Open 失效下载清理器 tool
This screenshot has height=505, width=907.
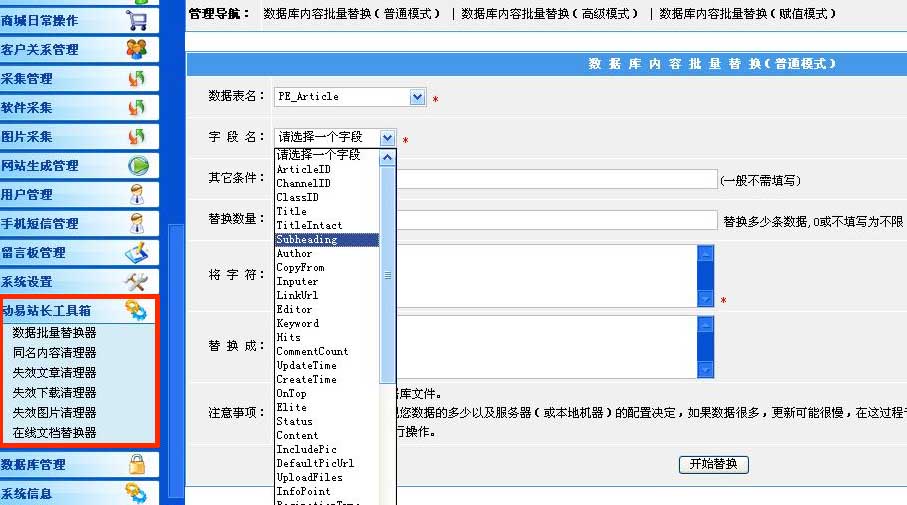coord(54,392)
